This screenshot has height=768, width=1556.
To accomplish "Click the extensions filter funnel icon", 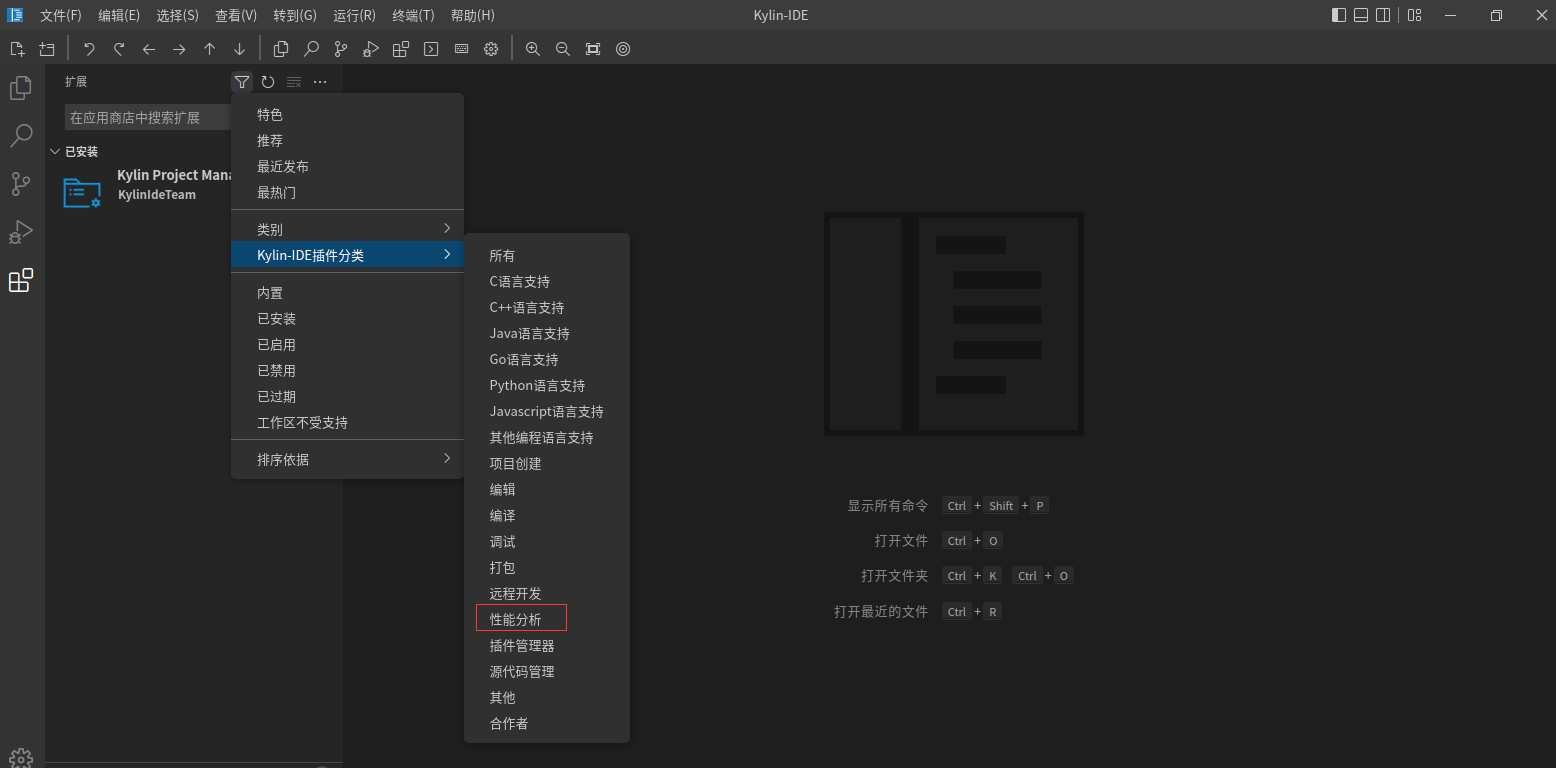I will 242,82.
